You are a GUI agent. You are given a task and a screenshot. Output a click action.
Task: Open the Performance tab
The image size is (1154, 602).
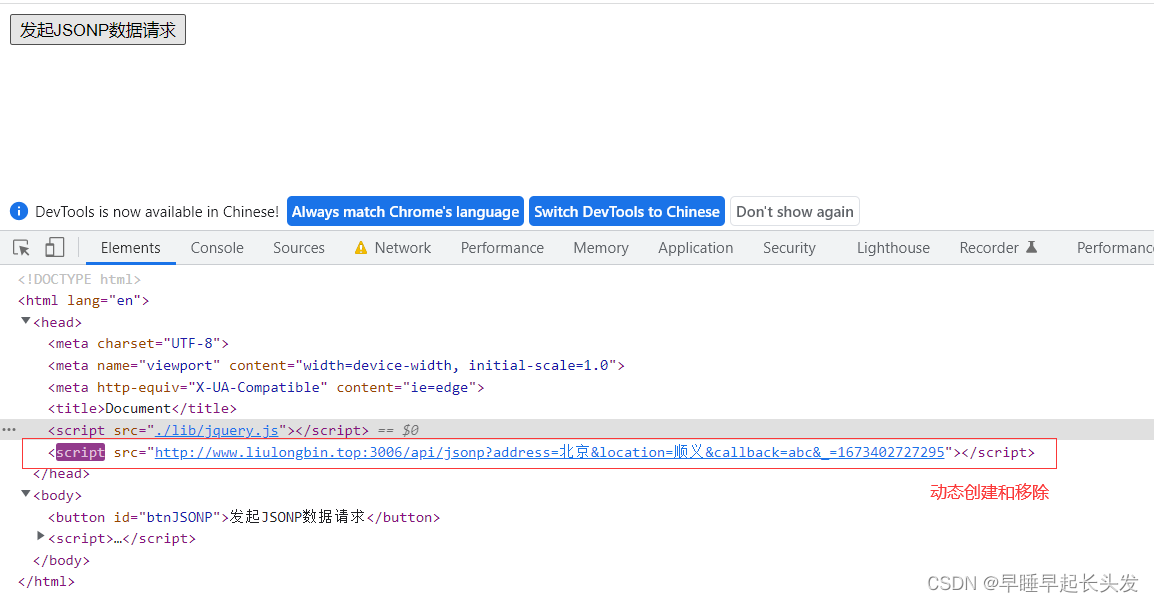point(502,248)
